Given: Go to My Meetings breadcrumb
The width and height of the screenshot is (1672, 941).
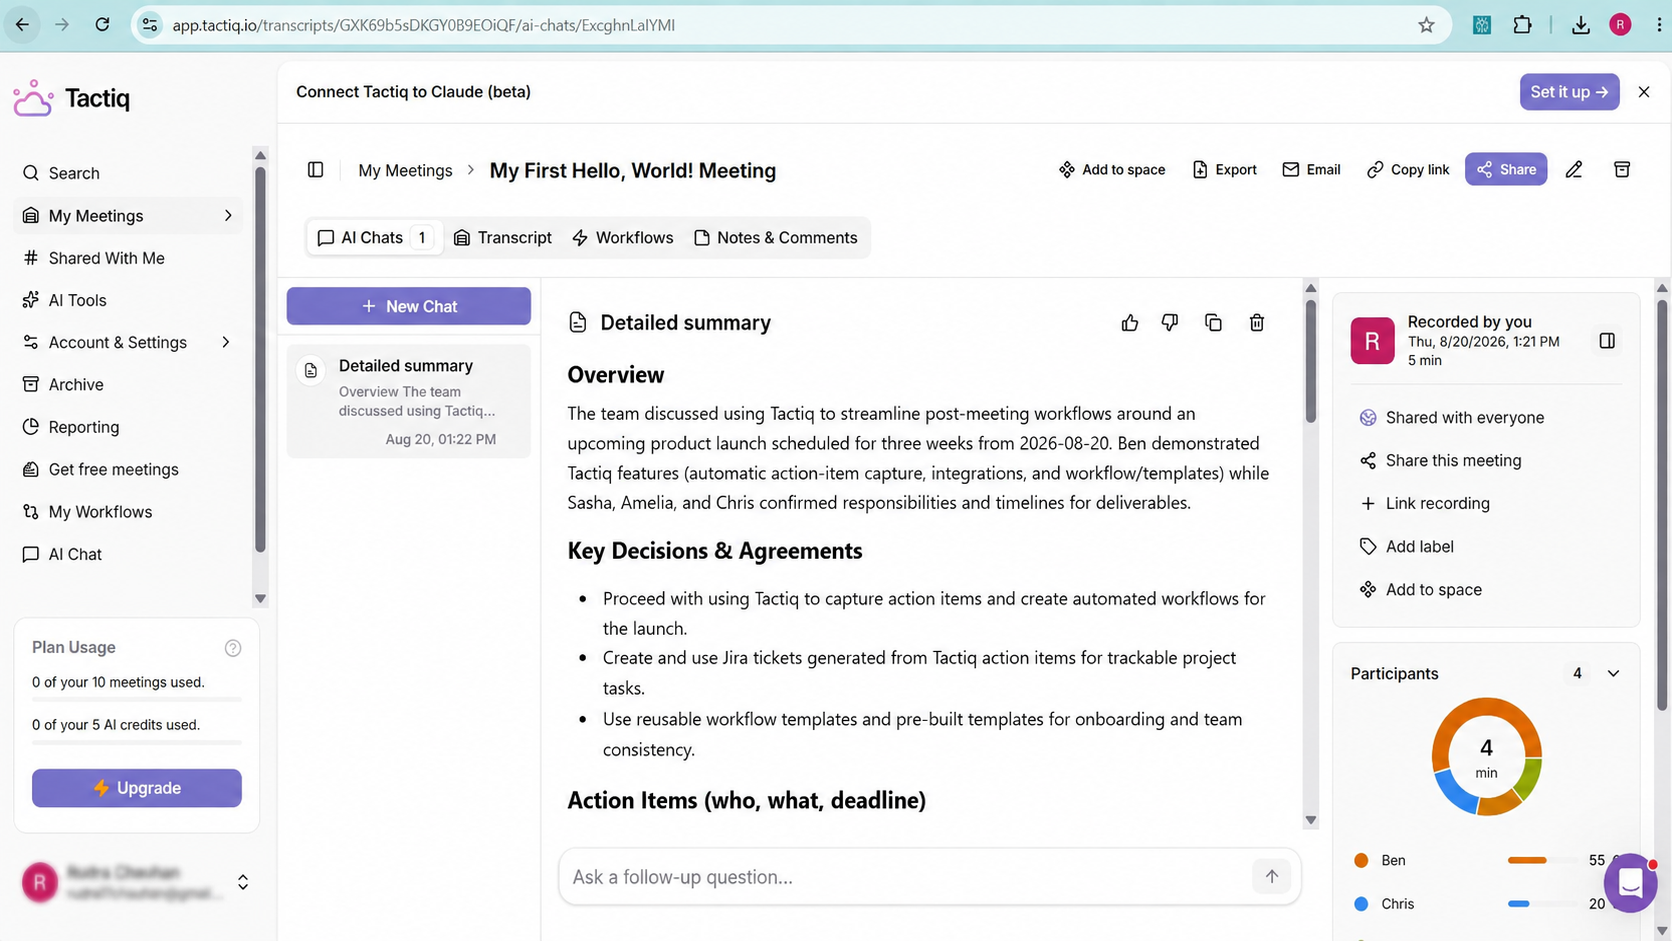Looking at the screenshot, I should tap(405, 170).
